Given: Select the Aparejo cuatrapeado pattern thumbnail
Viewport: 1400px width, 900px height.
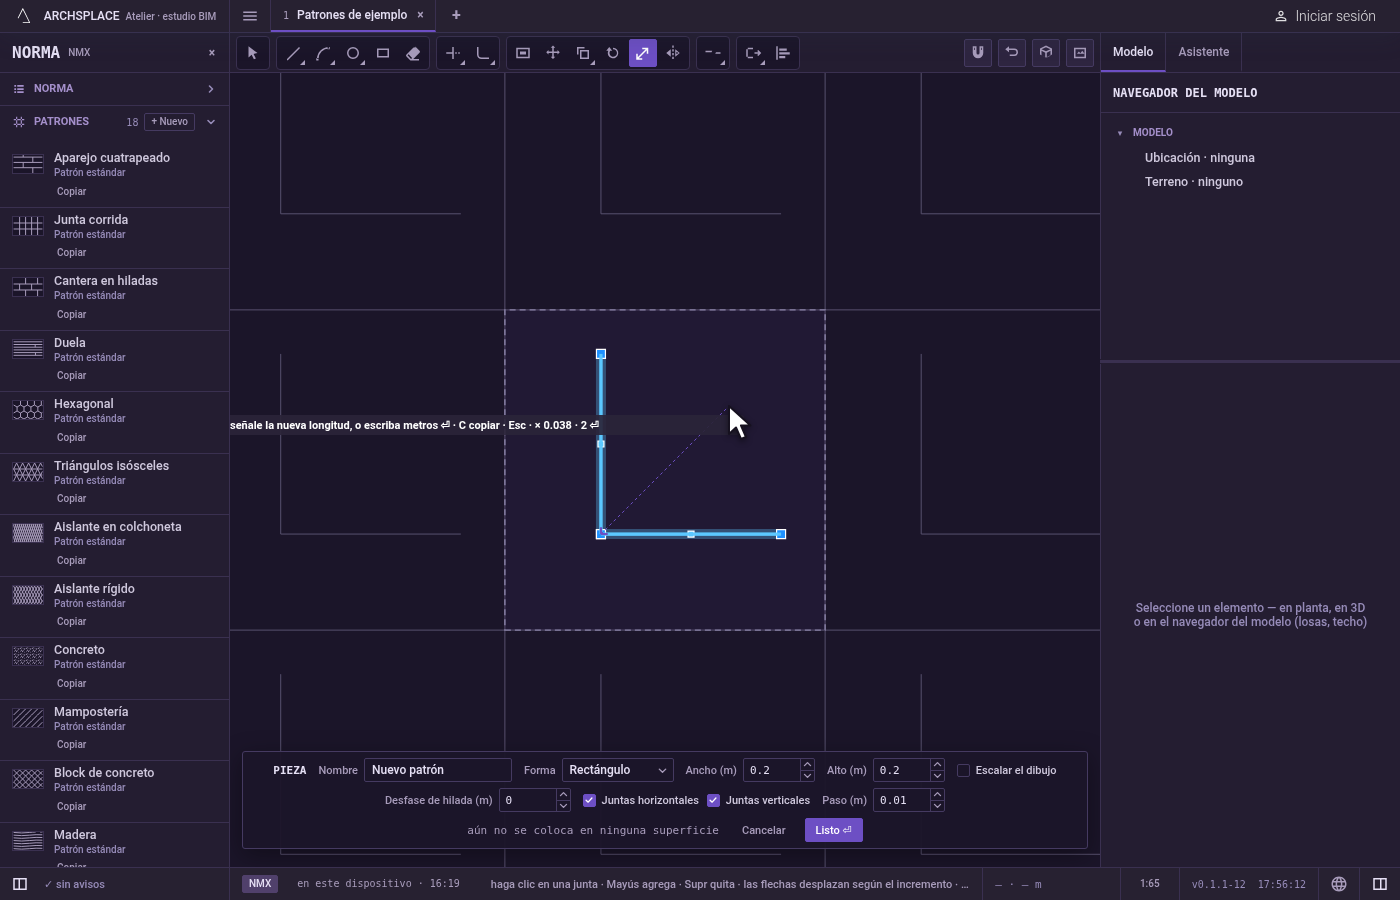Looking at the screenshot, I should tap(28, 164).
